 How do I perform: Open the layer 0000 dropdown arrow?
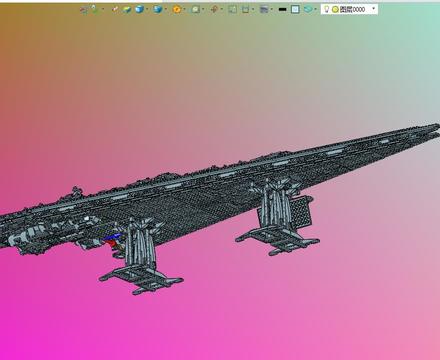point(373,9)
